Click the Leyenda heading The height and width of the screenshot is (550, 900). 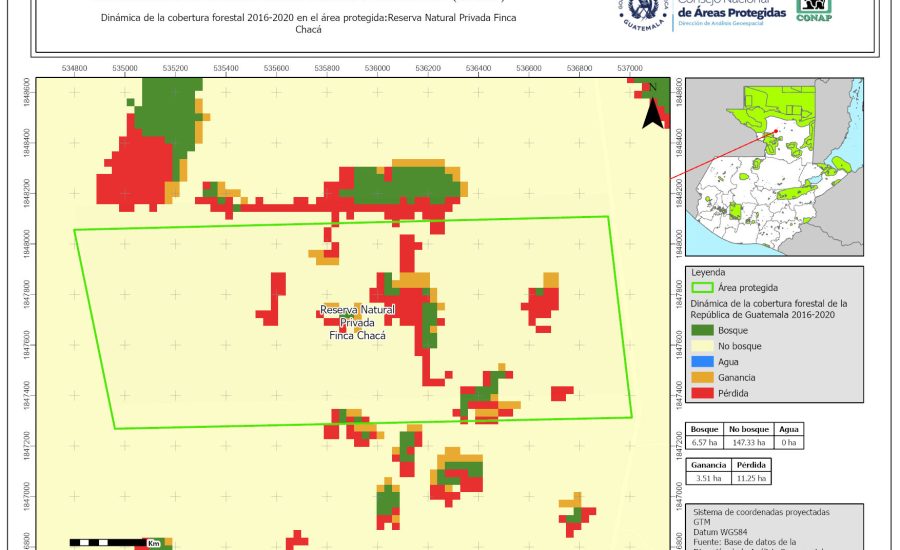709,272
